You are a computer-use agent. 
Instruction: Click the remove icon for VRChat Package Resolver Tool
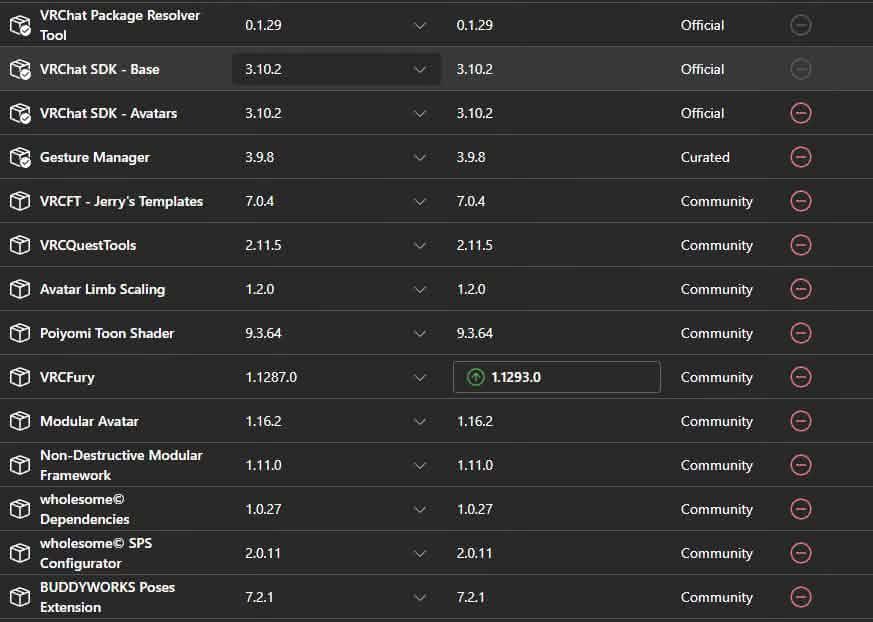click(x=801, y=25)
